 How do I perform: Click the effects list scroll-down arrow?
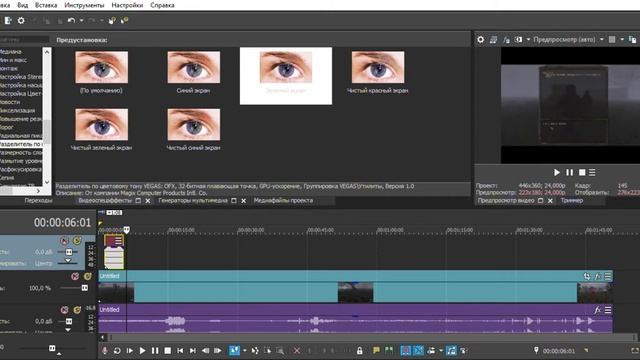(47, 182)
